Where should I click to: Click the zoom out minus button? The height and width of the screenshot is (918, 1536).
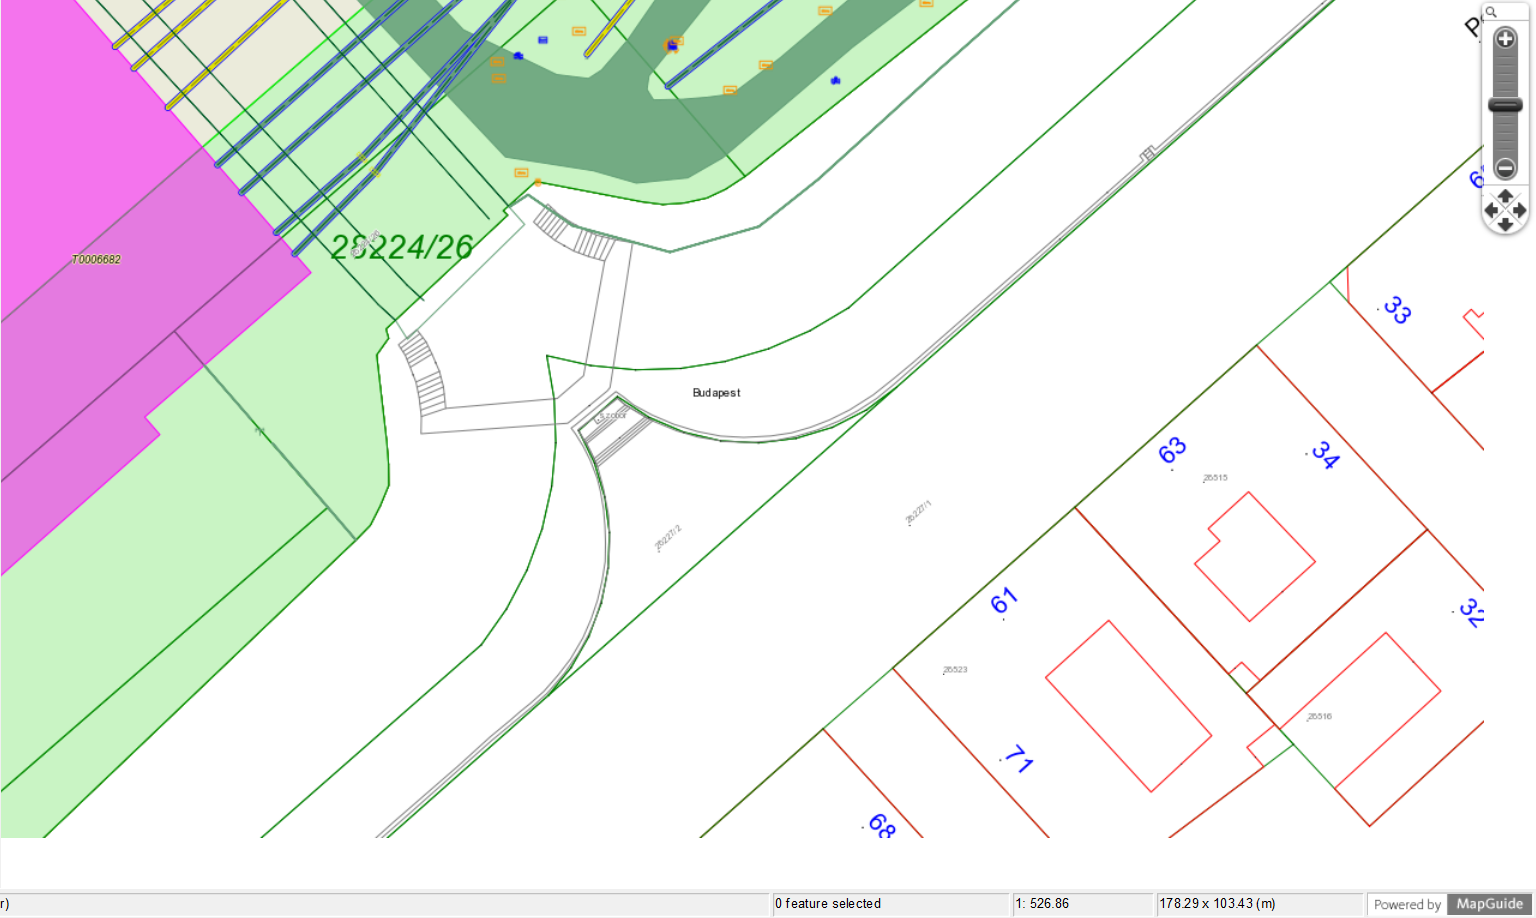pyautogui.click(x=1505, y=168)
